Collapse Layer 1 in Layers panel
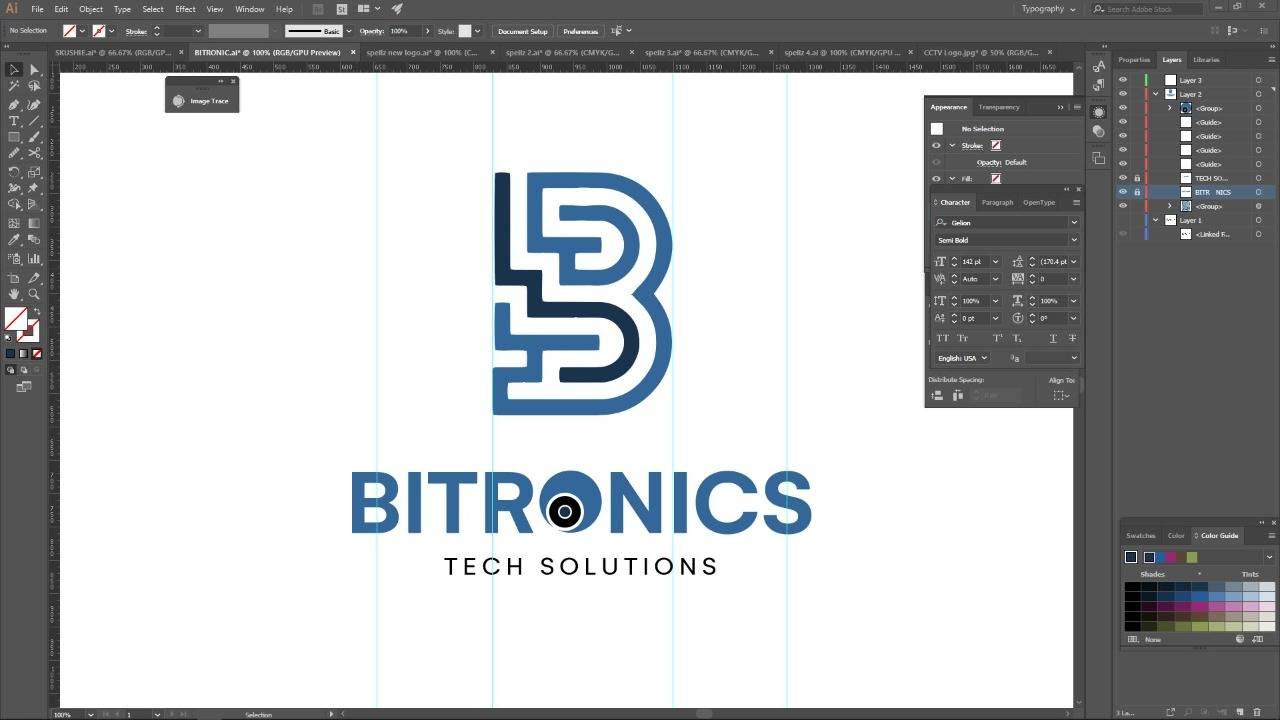The height and width of the screenshot is (720, 1280). [x=1156, y=220]
